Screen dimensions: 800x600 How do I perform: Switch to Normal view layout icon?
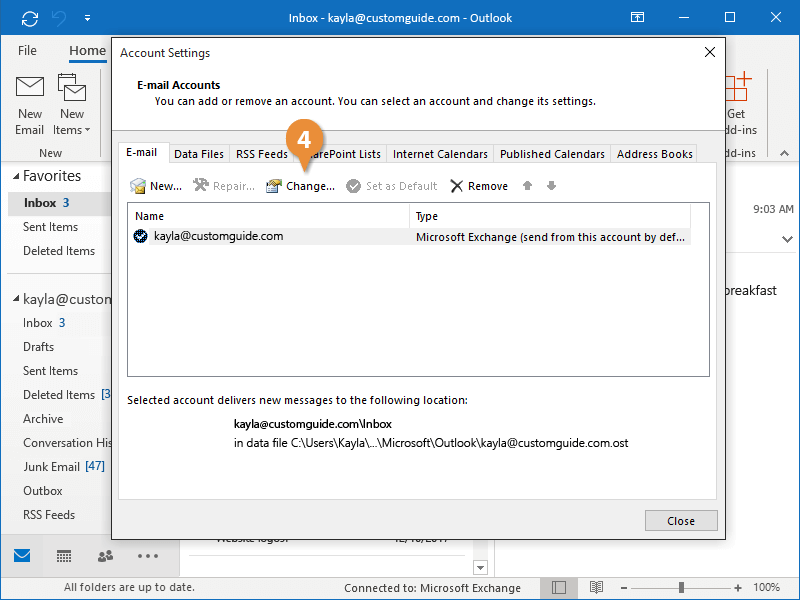[x=559, y=588]
